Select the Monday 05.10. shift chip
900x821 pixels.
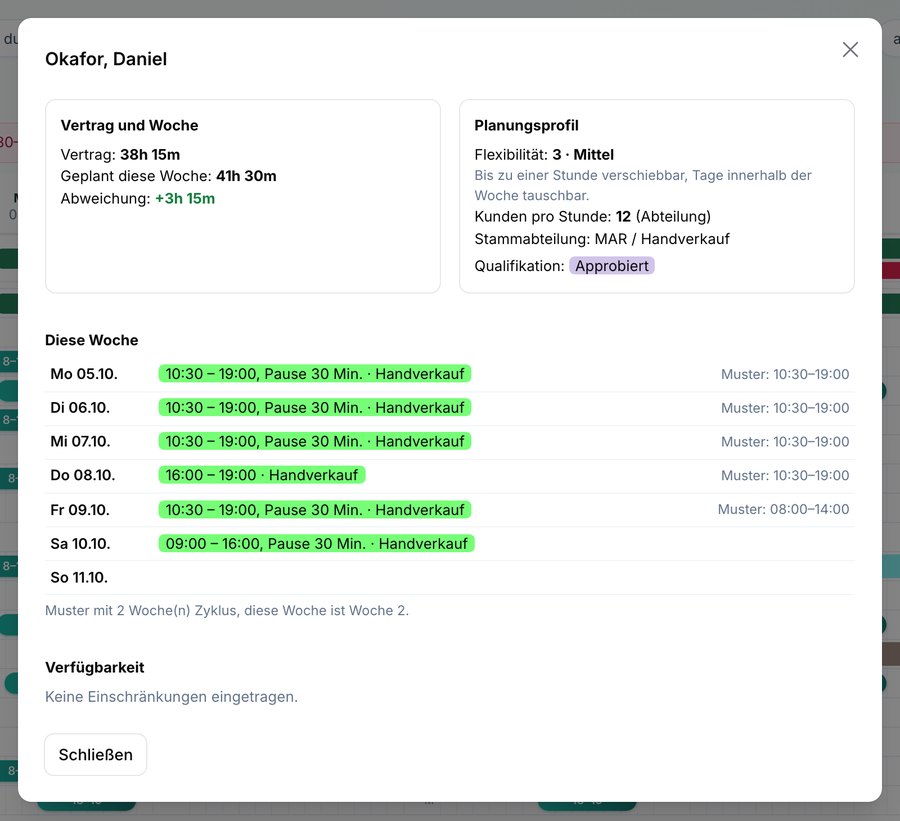pyautogui.click(x=315, y=374)
